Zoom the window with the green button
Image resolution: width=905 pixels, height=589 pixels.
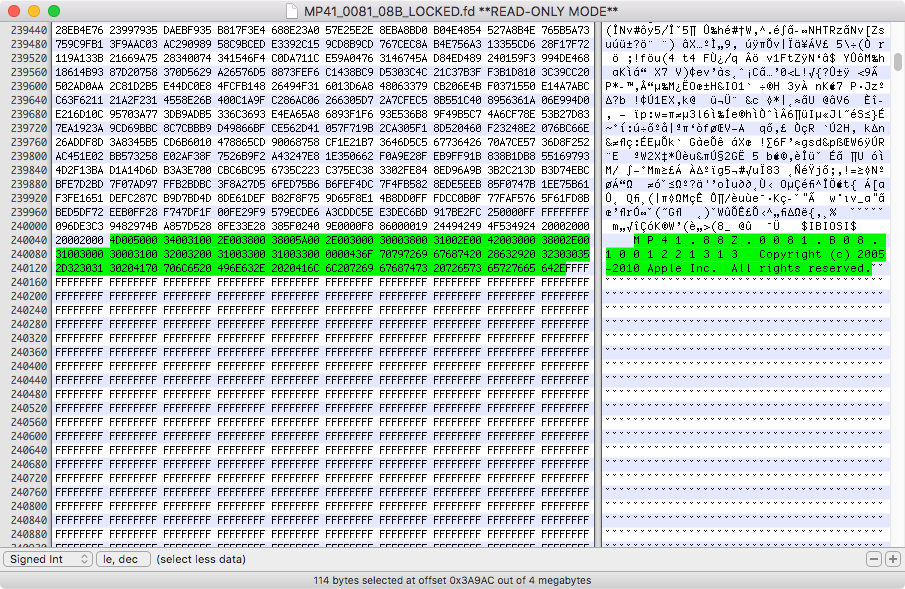tap(54, 11)
